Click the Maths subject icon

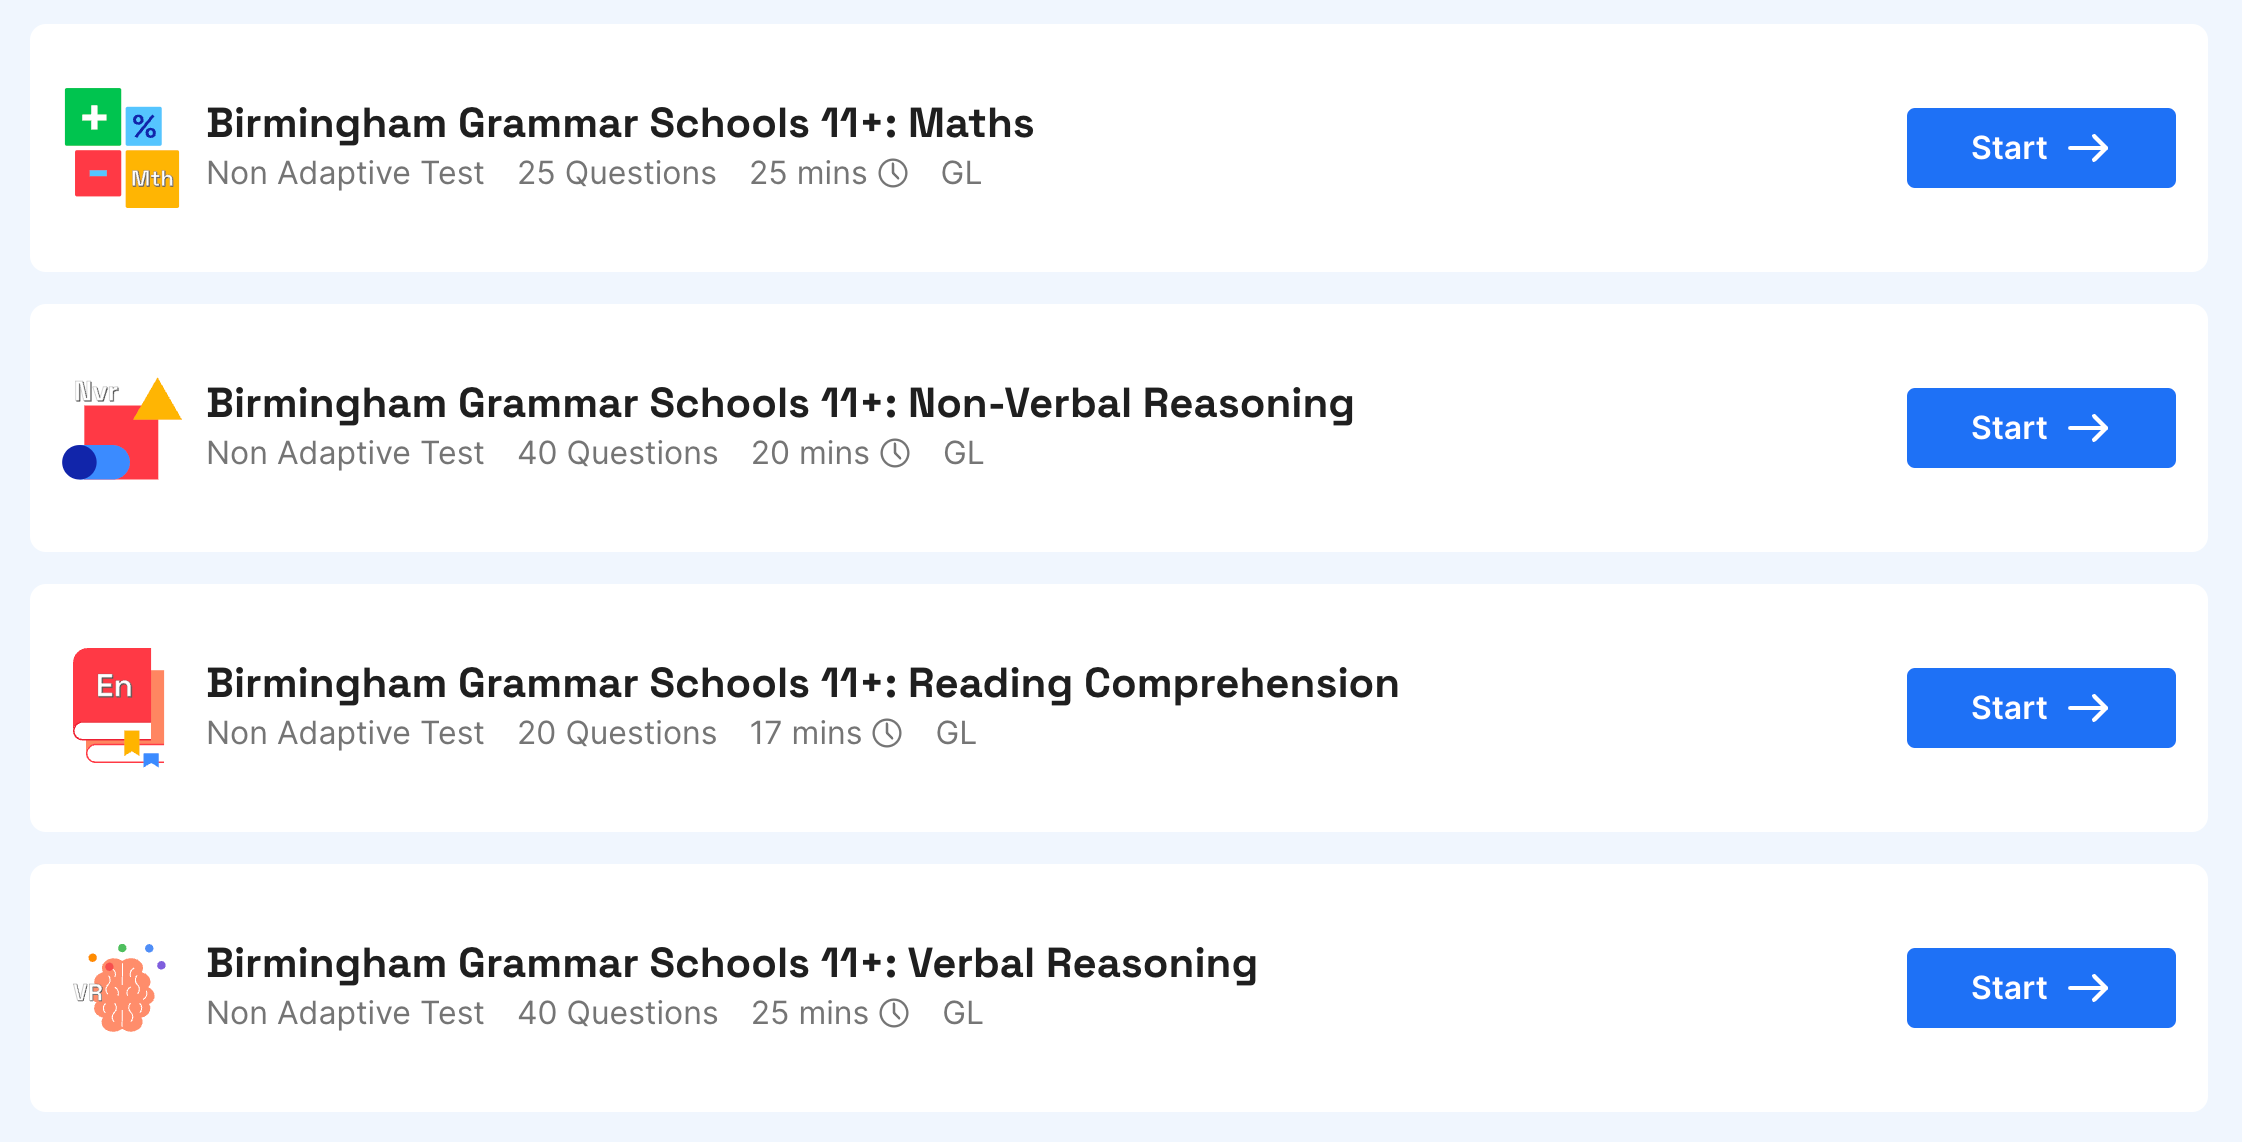click(x=122, y=148)
